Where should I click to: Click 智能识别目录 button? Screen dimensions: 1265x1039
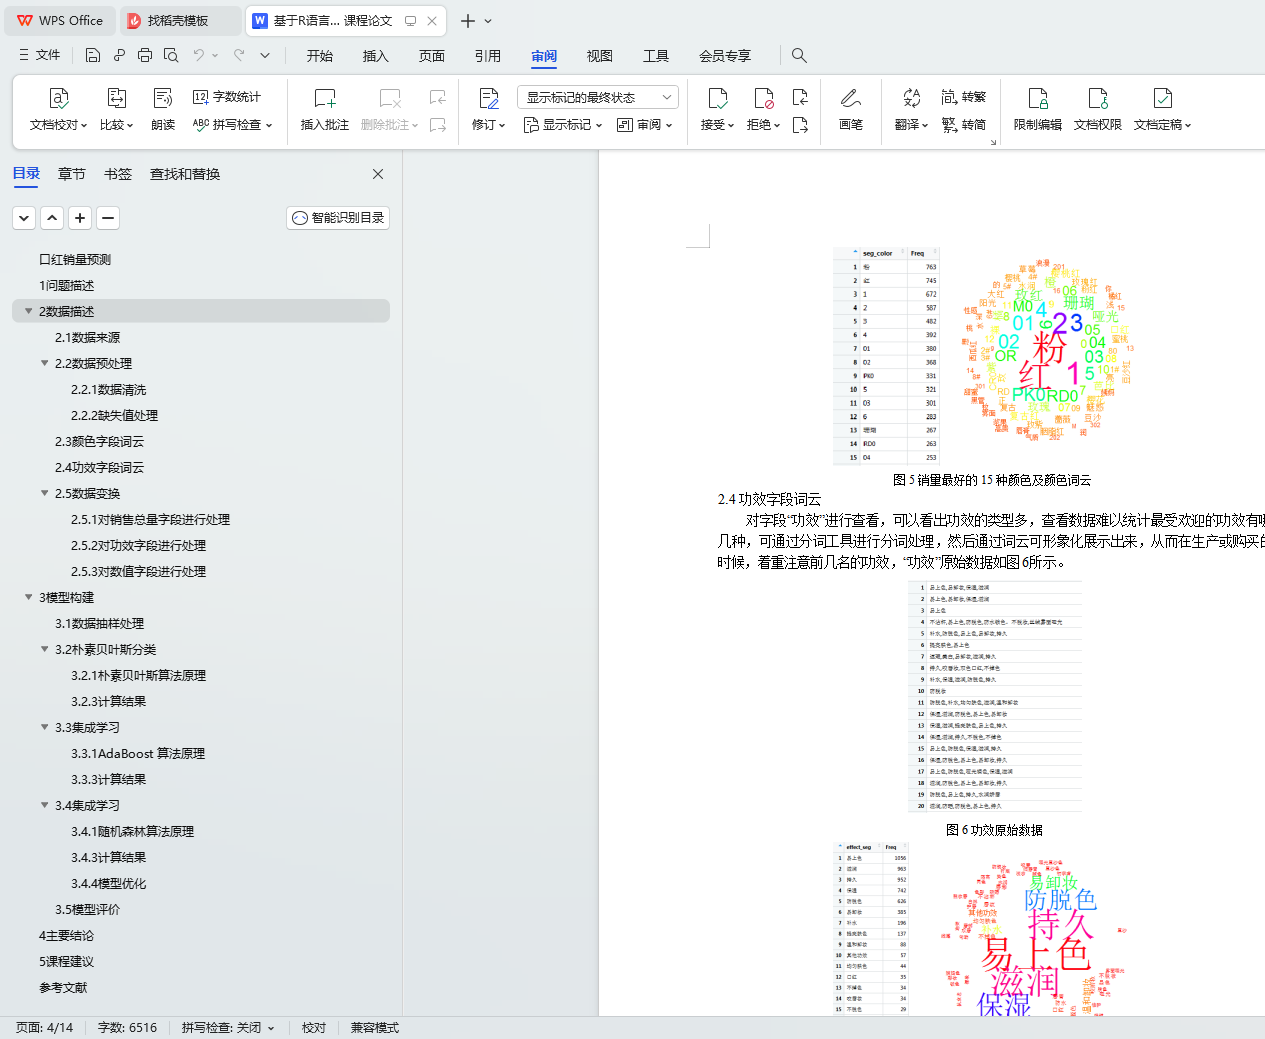click(x=338, y=218)
